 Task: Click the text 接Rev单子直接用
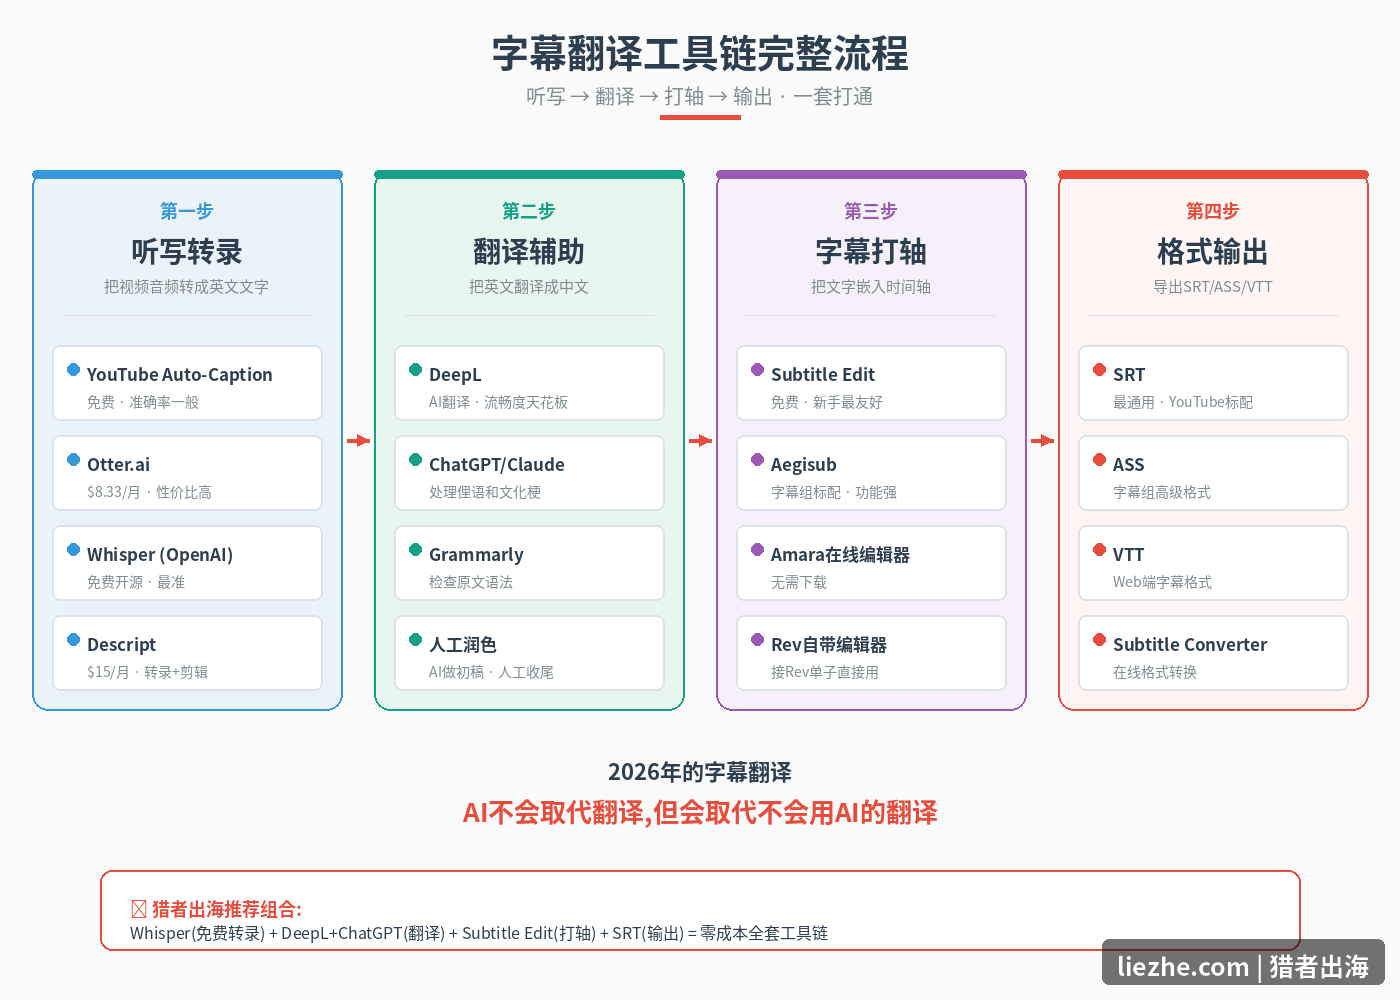(x=825, y=672)
